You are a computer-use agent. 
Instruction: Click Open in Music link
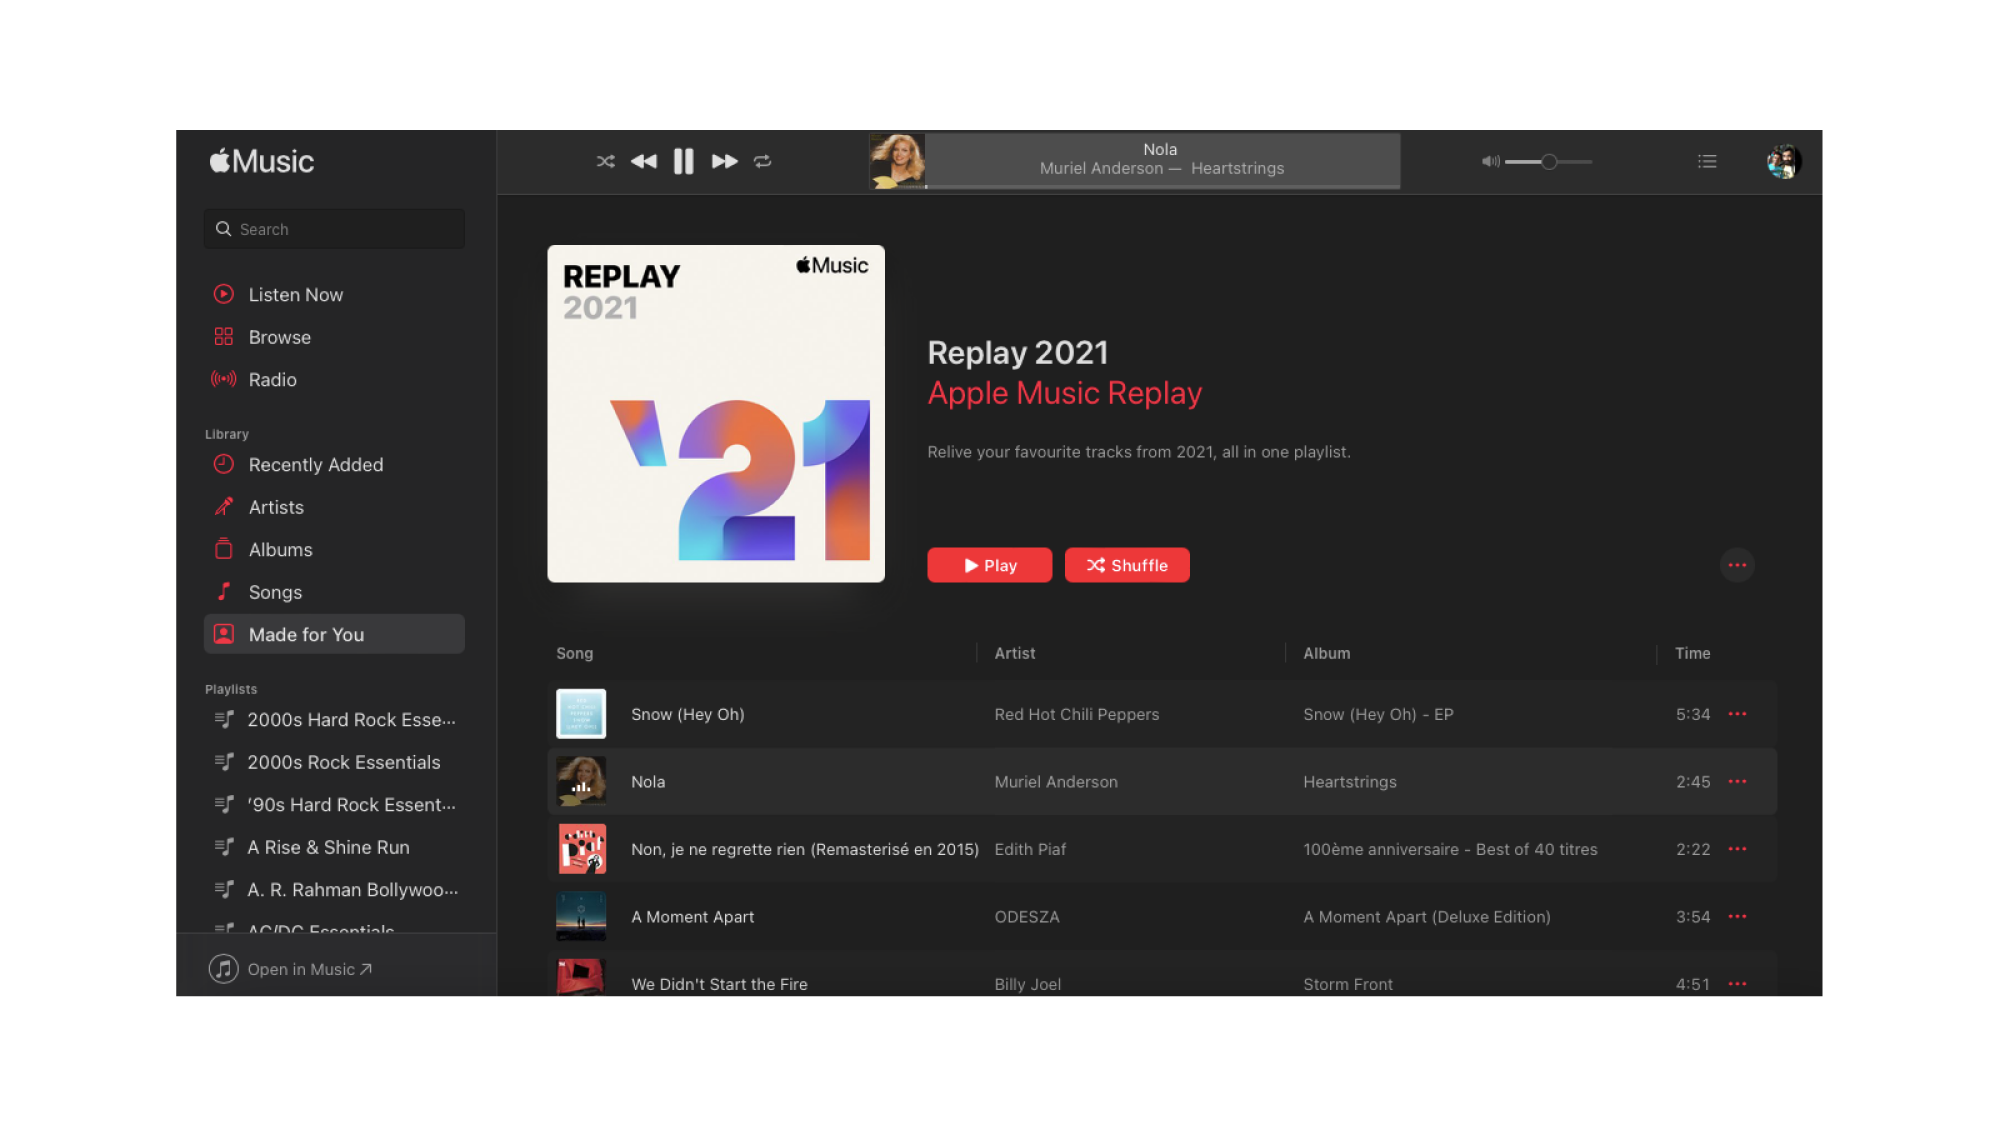290,969
